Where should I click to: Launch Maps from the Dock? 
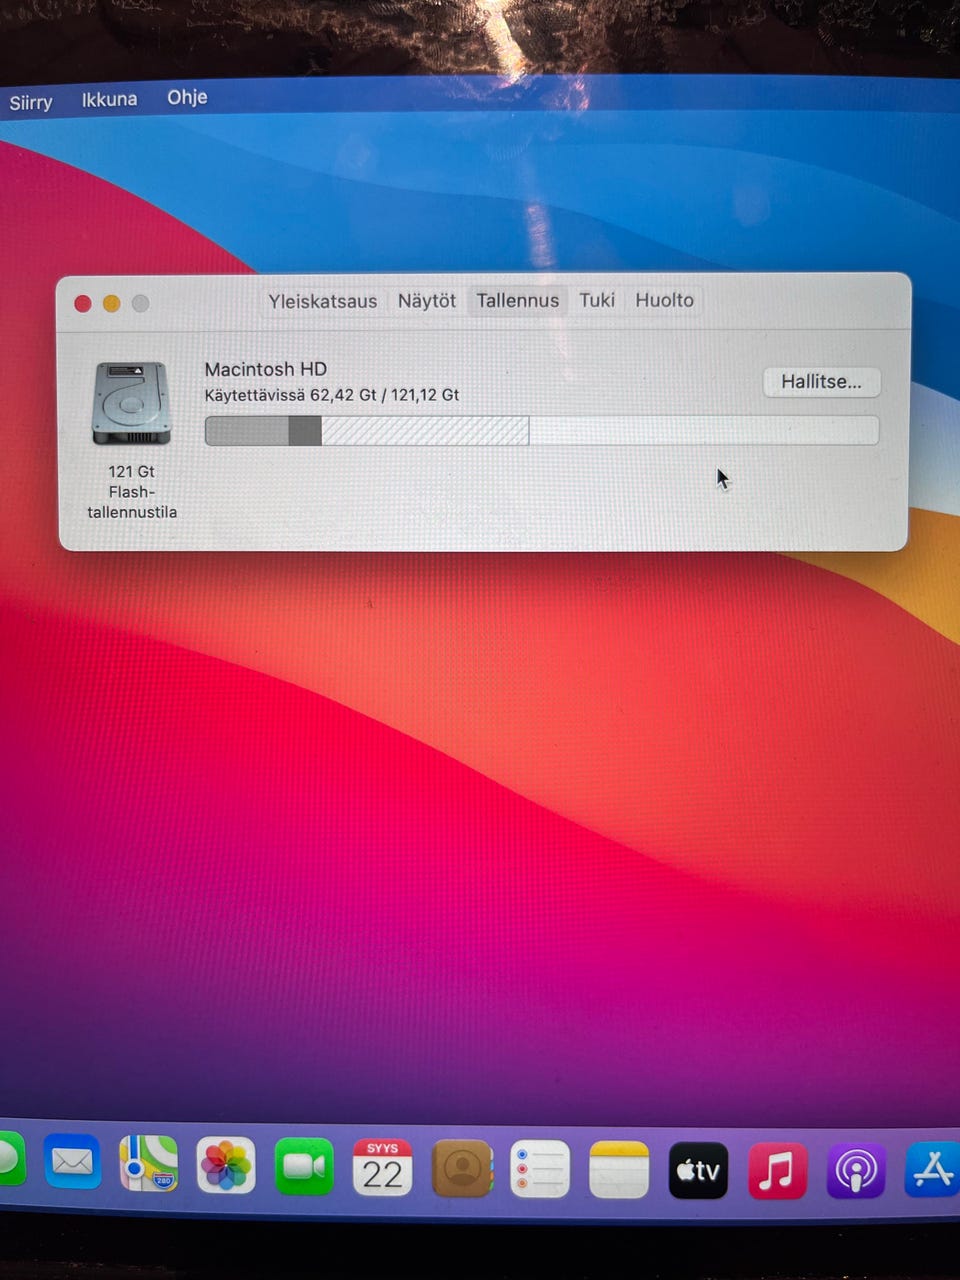pyautogui.click(x=149, y=1163)
